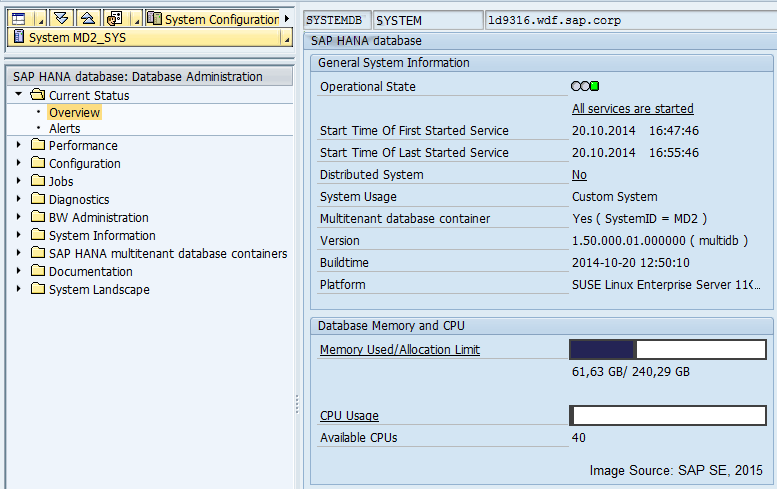Select the Overview tree item
The image size is (777, 489).
click(x=74, y=113)
